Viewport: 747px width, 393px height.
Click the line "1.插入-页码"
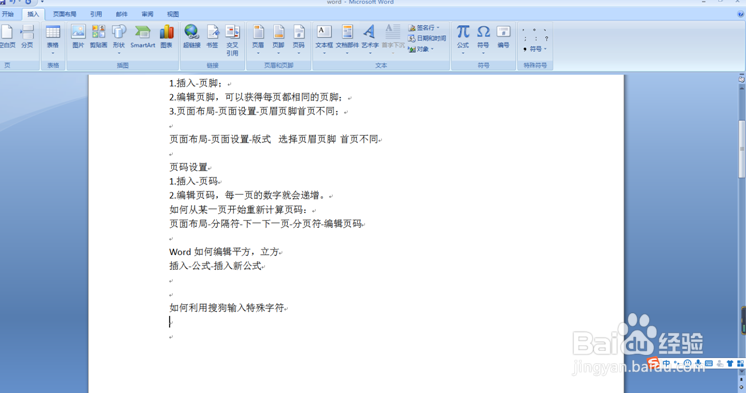point(194,181)
